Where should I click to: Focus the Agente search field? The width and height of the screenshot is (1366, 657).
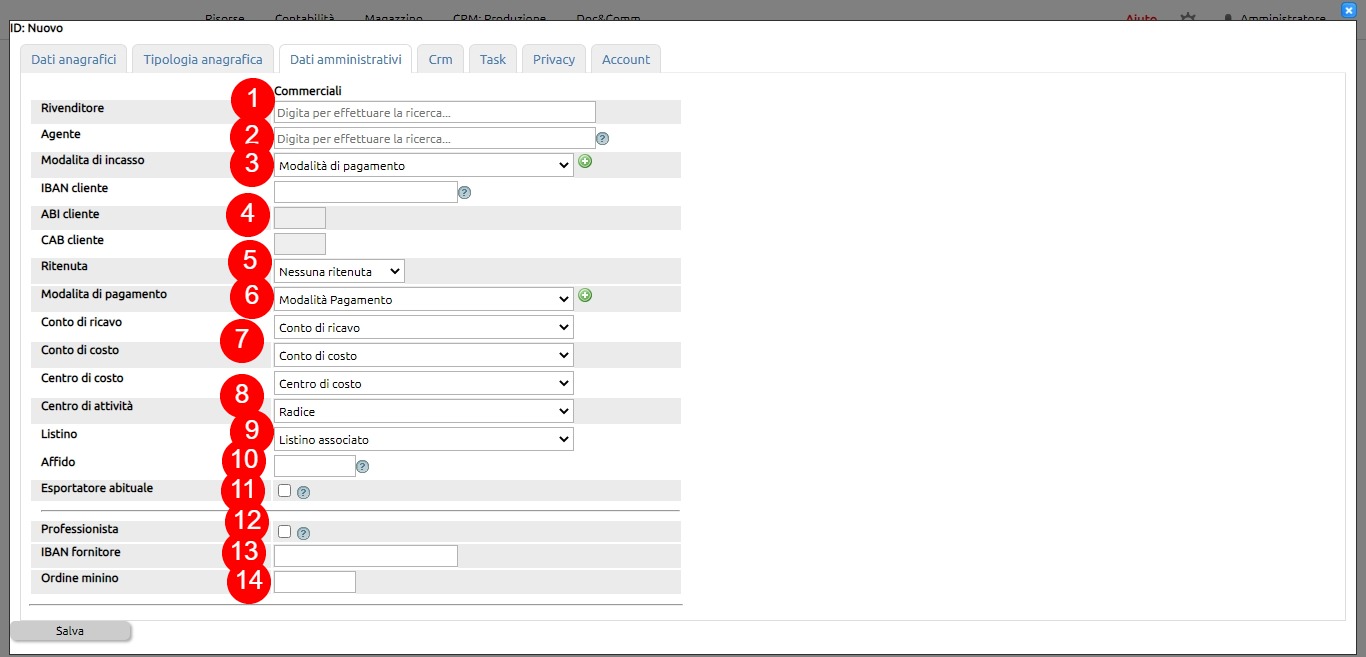tap(435, 138)
